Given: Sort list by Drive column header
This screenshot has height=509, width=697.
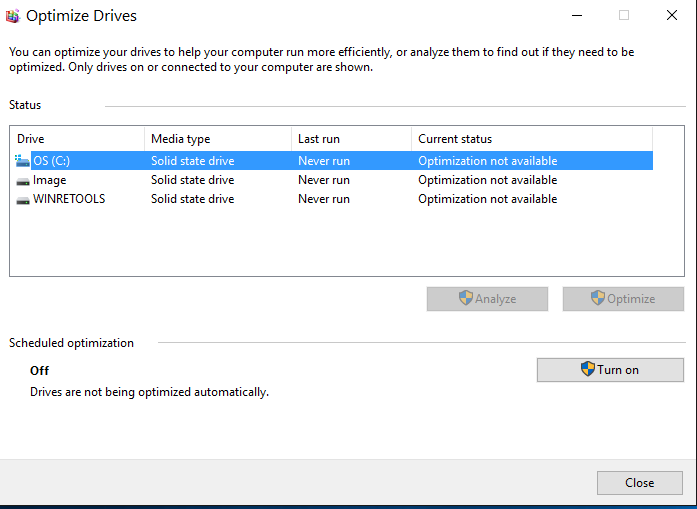Looking at the screenshot, I should [x=77, y=139].
